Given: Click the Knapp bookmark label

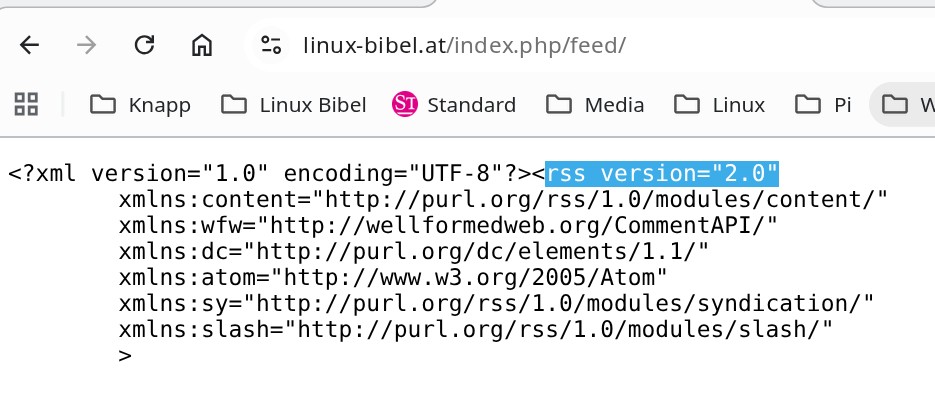Looking at the screenshot, I should click(x=159, y=106).
